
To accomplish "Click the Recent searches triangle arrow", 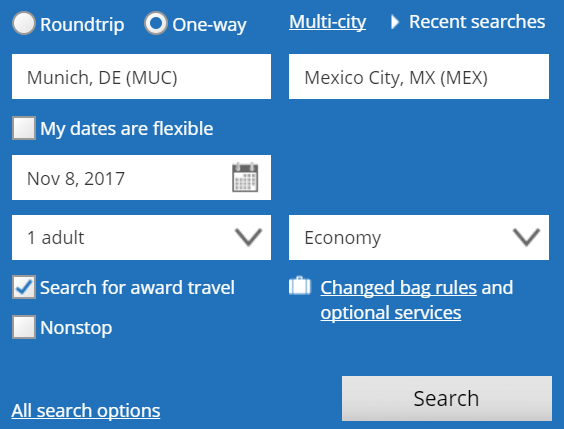I will (395, 22).
